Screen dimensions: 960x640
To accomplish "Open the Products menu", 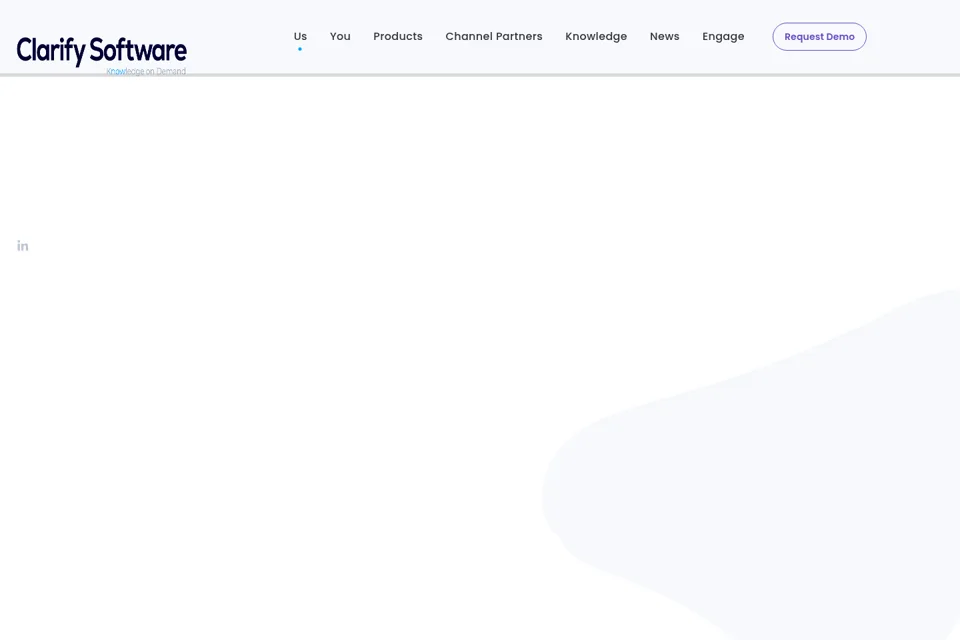I will click(x=398, y=36).
